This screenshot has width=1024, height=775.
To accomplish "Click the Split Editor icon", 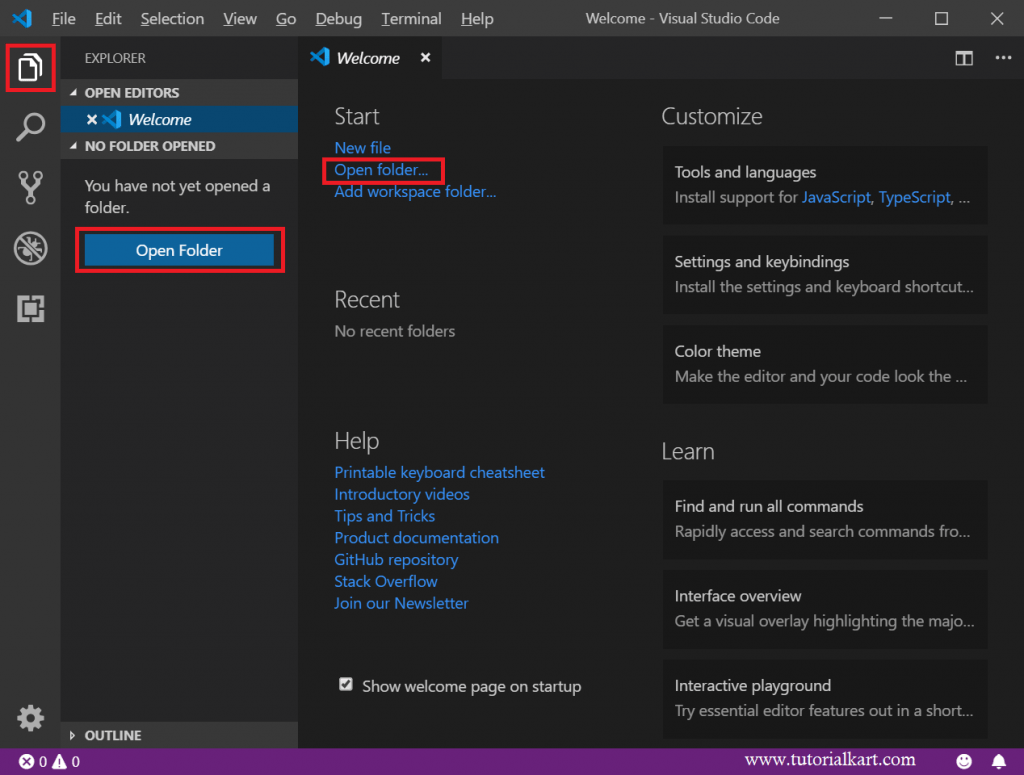I will [x=963, y=58].
